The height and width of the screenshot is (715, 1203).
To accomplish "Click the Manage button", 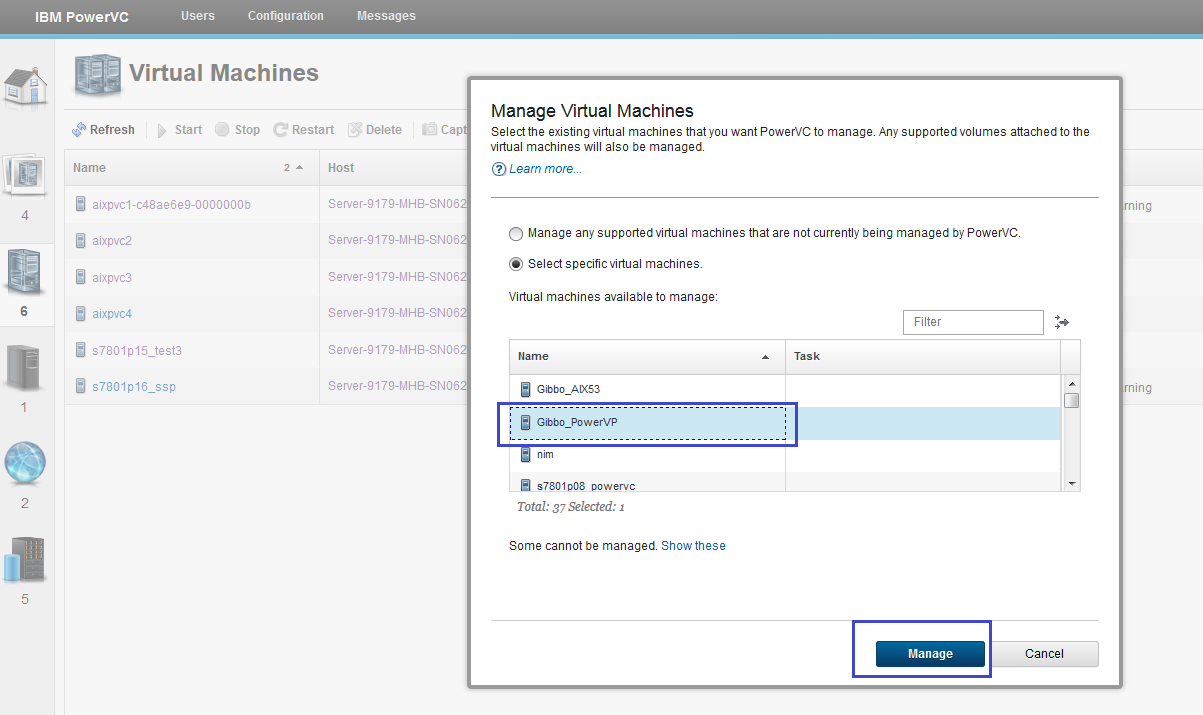I will pos(930,654).
